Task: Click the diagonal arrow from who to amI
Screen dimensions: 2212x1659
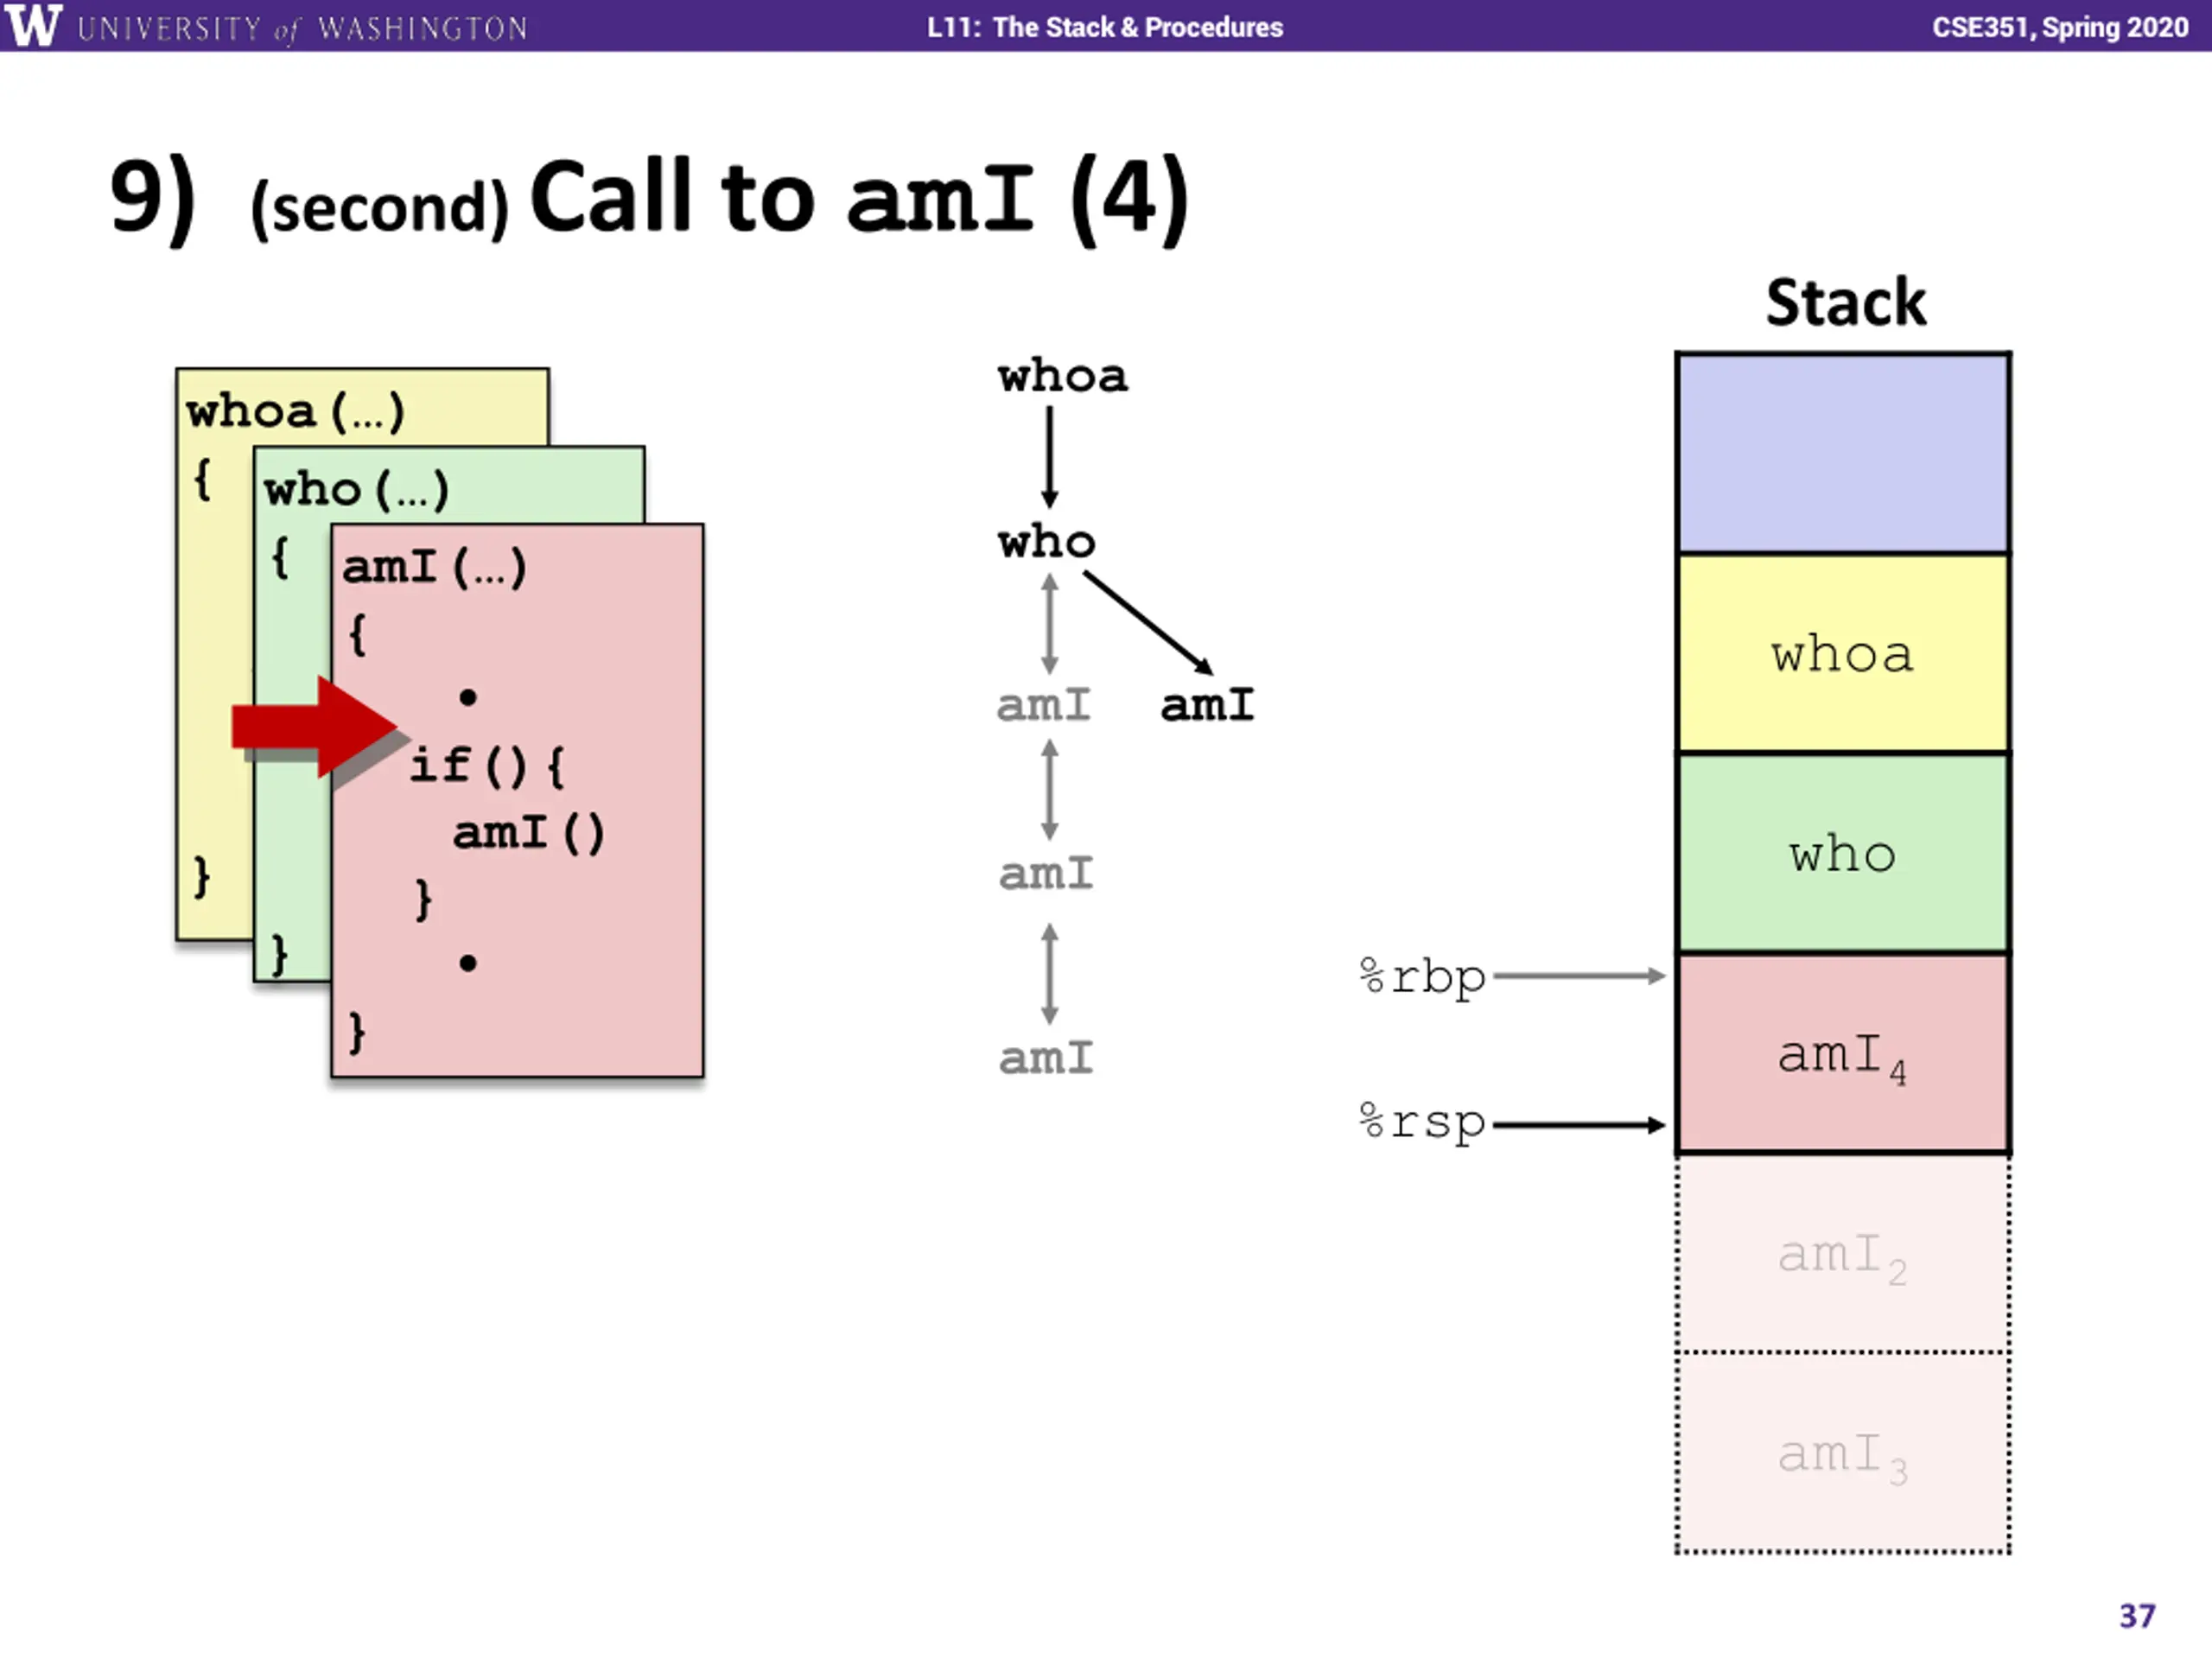Action: click(x=1148, y=623)
